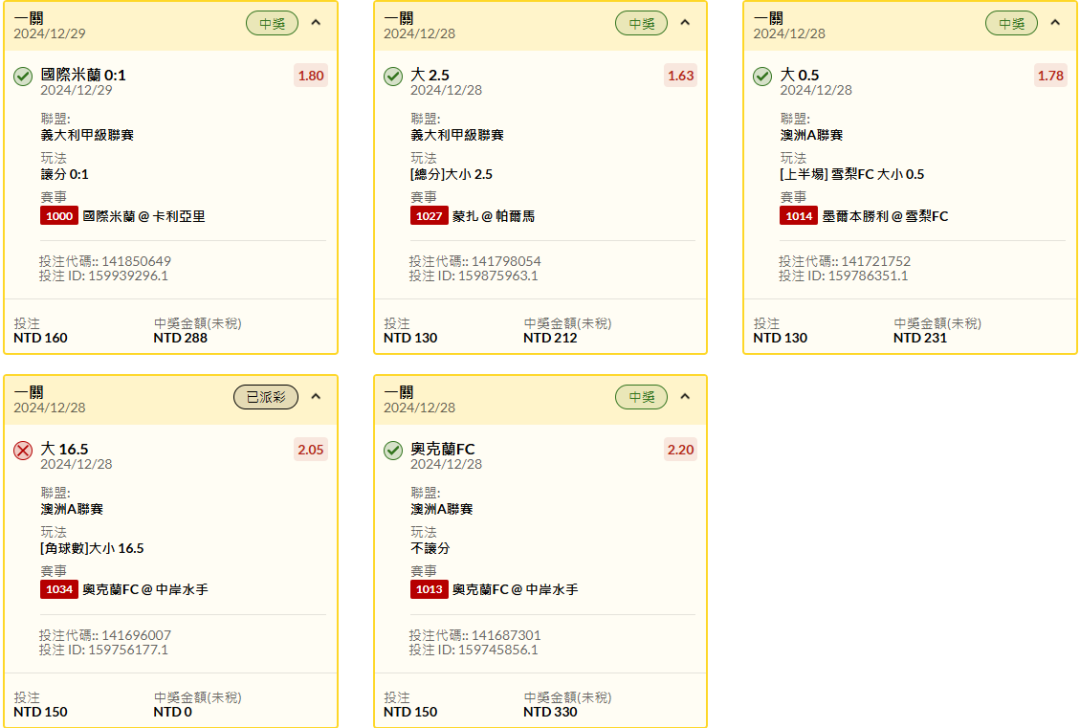Select 奧克蘭FC @ 中岸水手 next to 1013
This screenshot has height=728, width=1080.
tap(515, 590)
